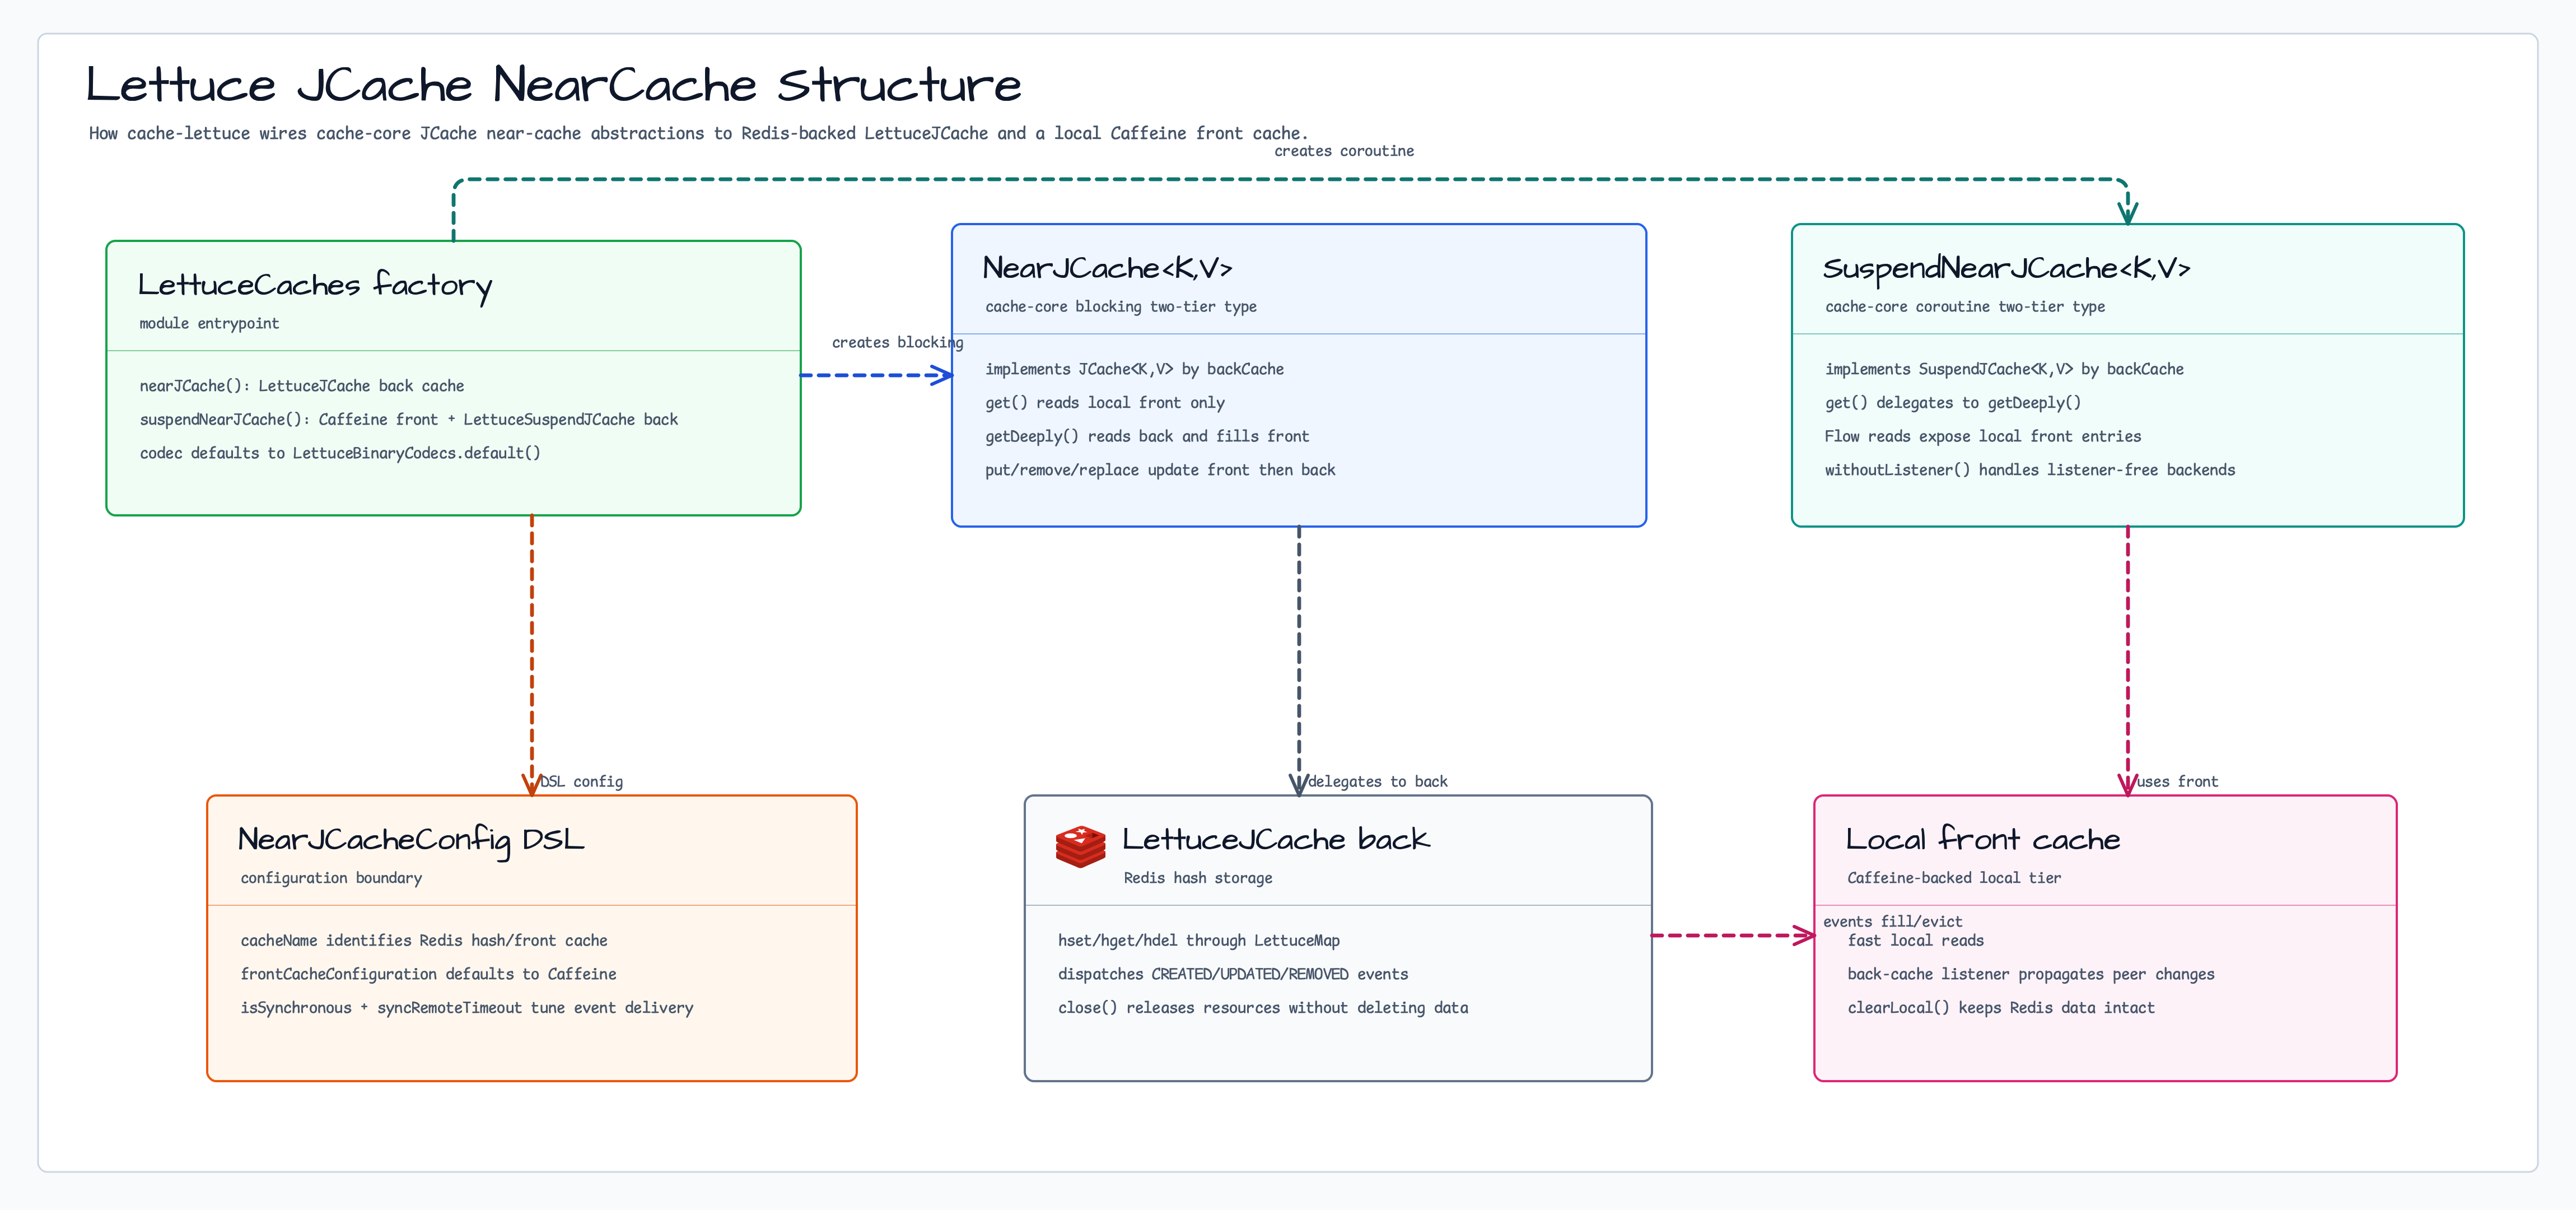Click the 'suspendNearJCache(): Caffeine front' line
The image size is (2576, 1210).
coord(409,420)
